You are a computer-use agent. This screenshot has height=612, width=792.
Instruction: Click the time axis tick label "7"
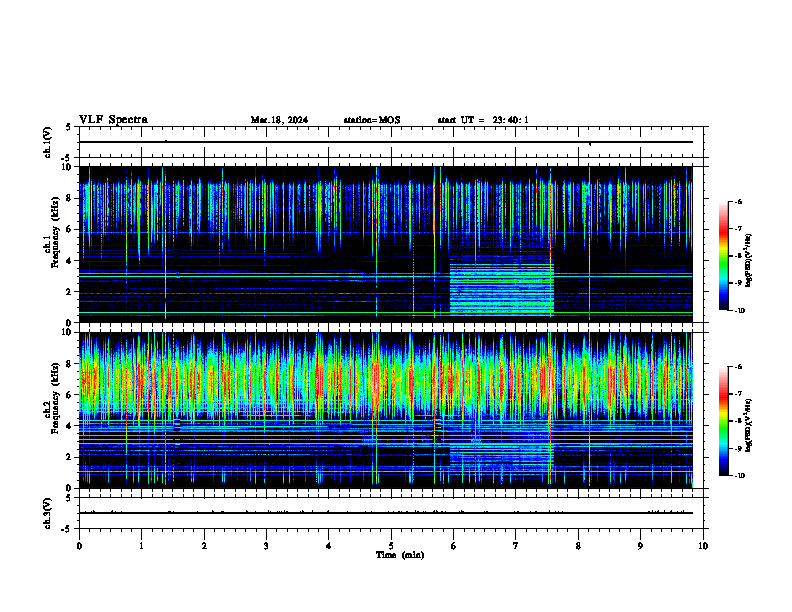click(516, 545)
